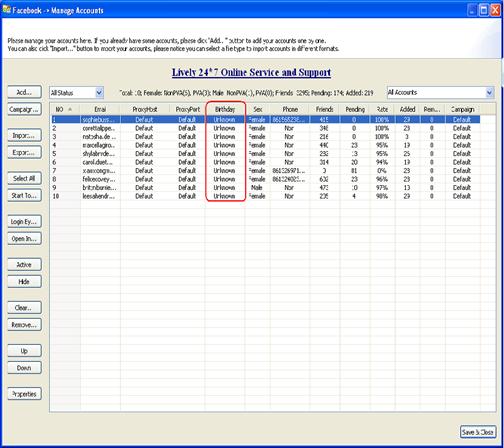The width and height of the screenshot is (504, 448).
Task: Select account row 1 sophiebuss email
Action: [99, 119]
